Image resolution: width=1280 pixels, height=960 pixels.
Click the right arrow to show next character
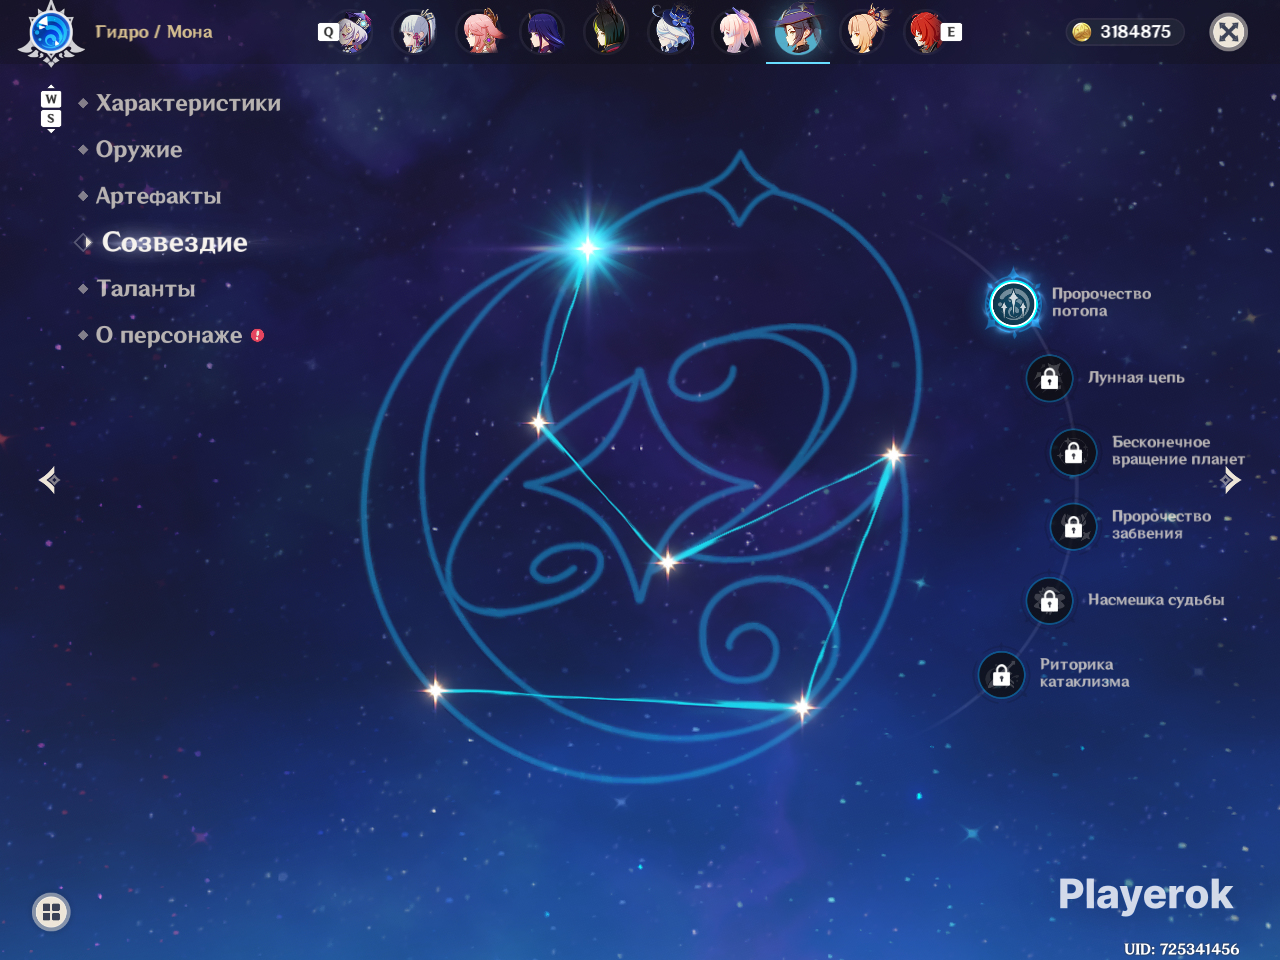click(x=1231, y=481)
